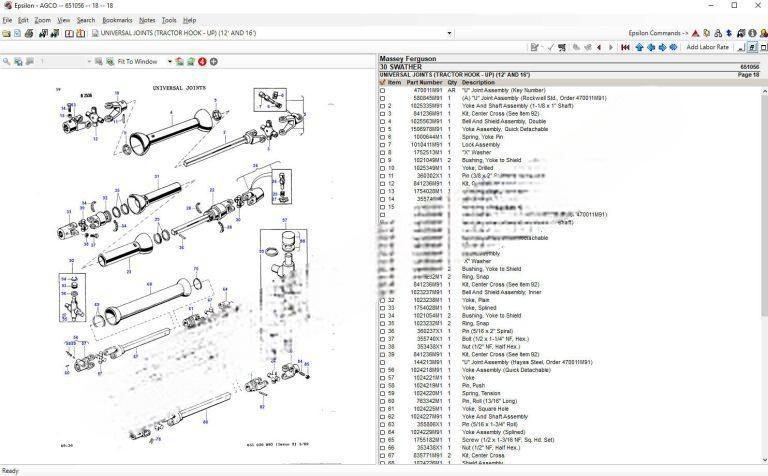Image resolution: width=768 pixels, height=476 pixels.
Task: Select checkbox for item 5 Yoke Assembly, Quick Detachable
Action: pyautogui.click(x=383, y=130)
